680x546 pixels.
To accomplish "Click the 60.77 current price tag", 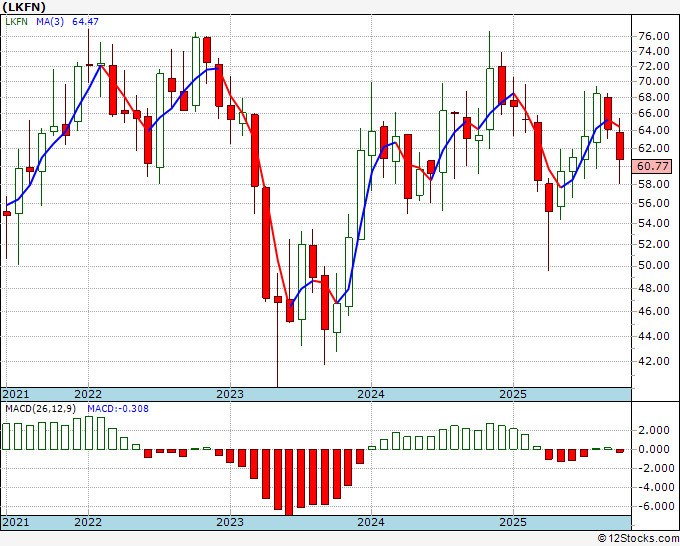I will coord(652,166).
